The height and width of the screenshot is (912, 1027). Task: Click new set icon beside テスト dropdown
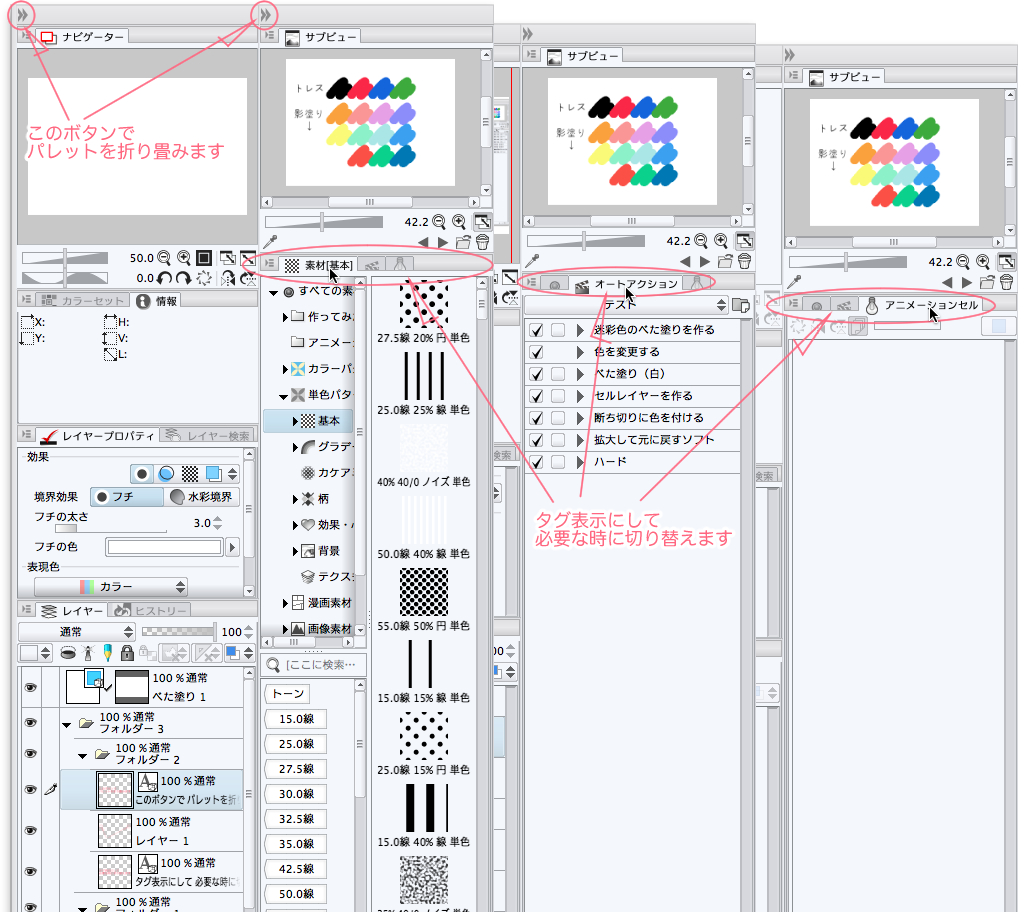pos(741,305)
